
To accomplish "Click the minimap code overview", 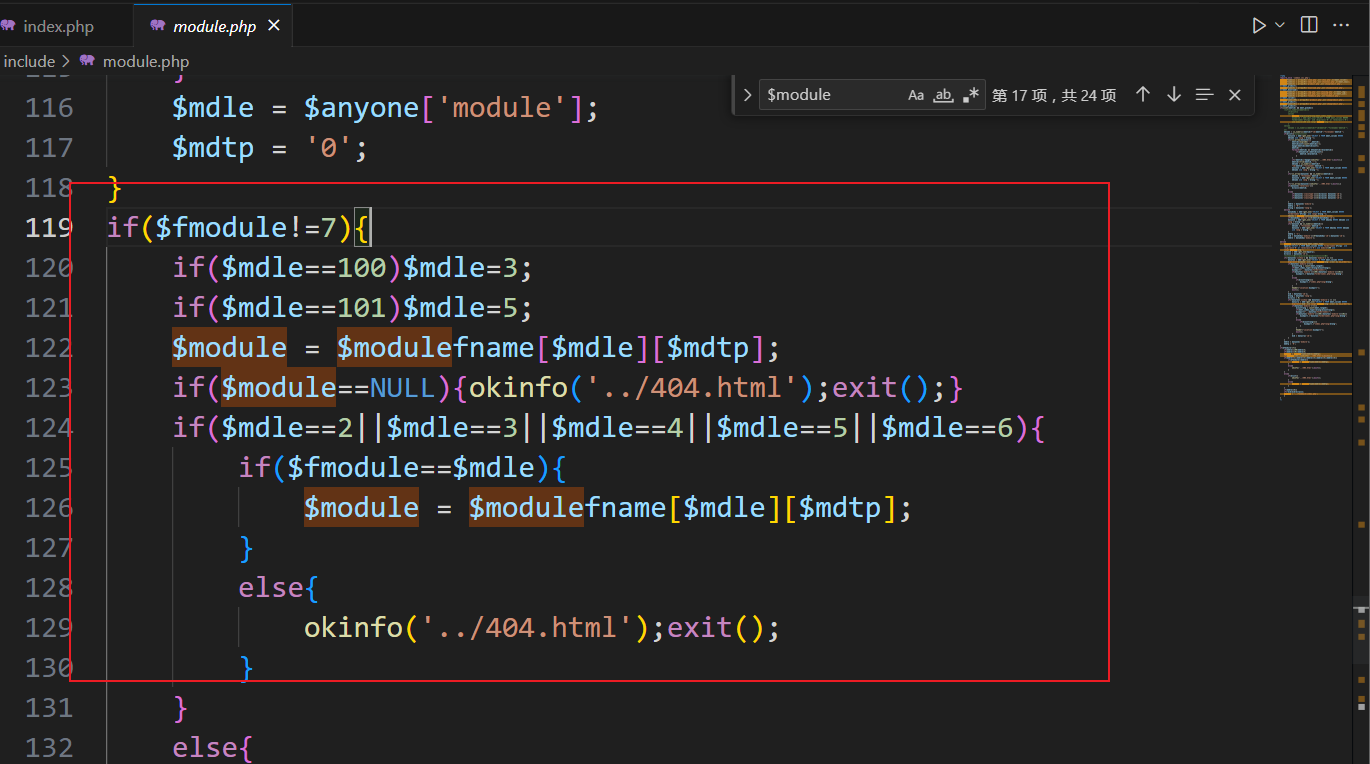I will (x=1315, y=240).
